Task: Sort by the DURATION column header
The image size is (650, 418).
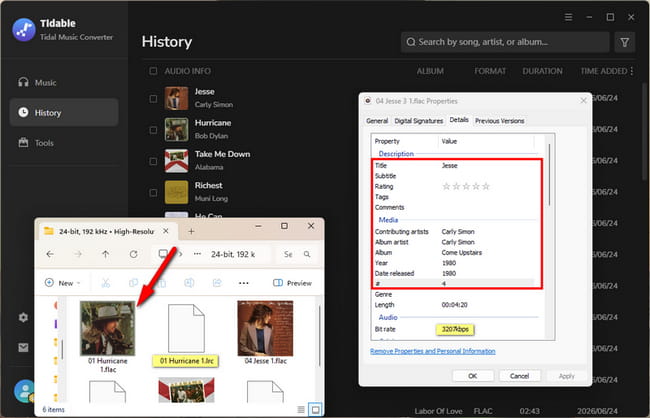Action: pos(542,71)
